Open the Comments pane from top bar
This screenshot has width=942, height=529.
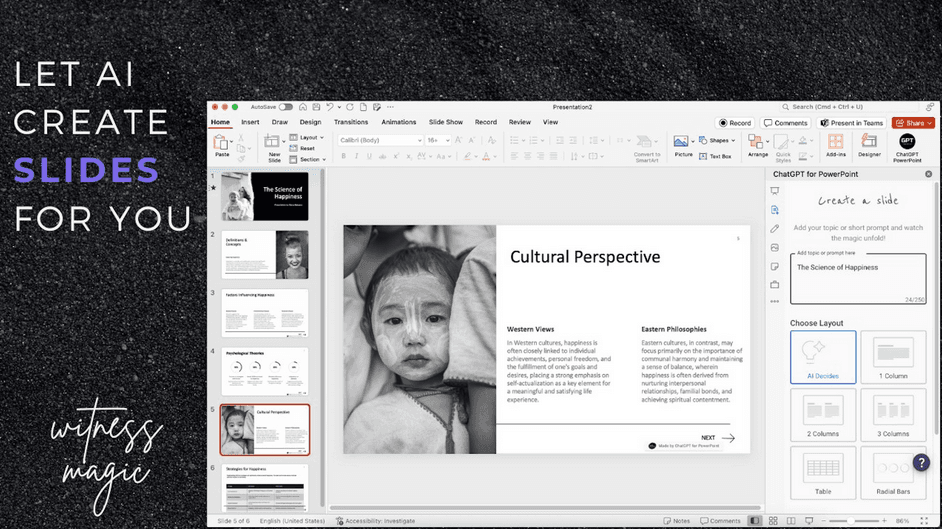(x=785, y=122)
